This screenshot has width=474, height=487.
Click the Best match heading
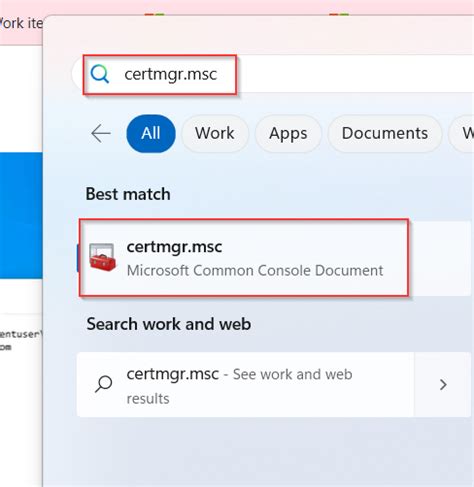(128, 194)
